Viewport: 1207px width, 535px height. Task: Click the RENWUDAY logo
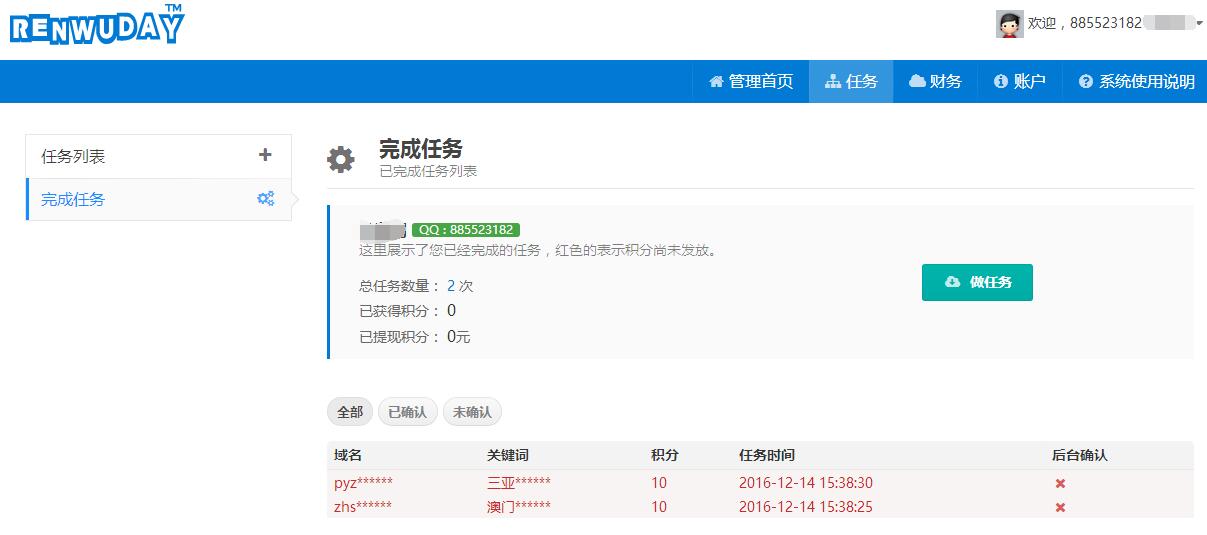(97, 25)
